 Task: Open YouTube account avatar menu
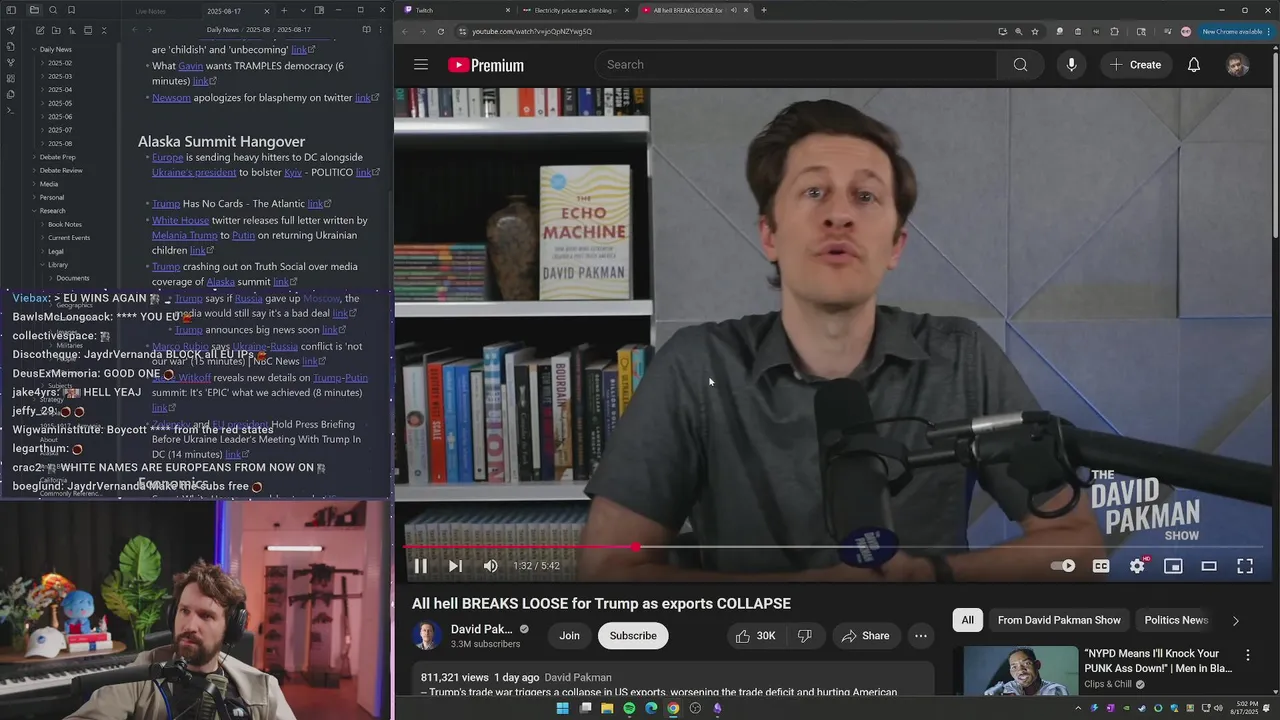tap(1238, 65)
